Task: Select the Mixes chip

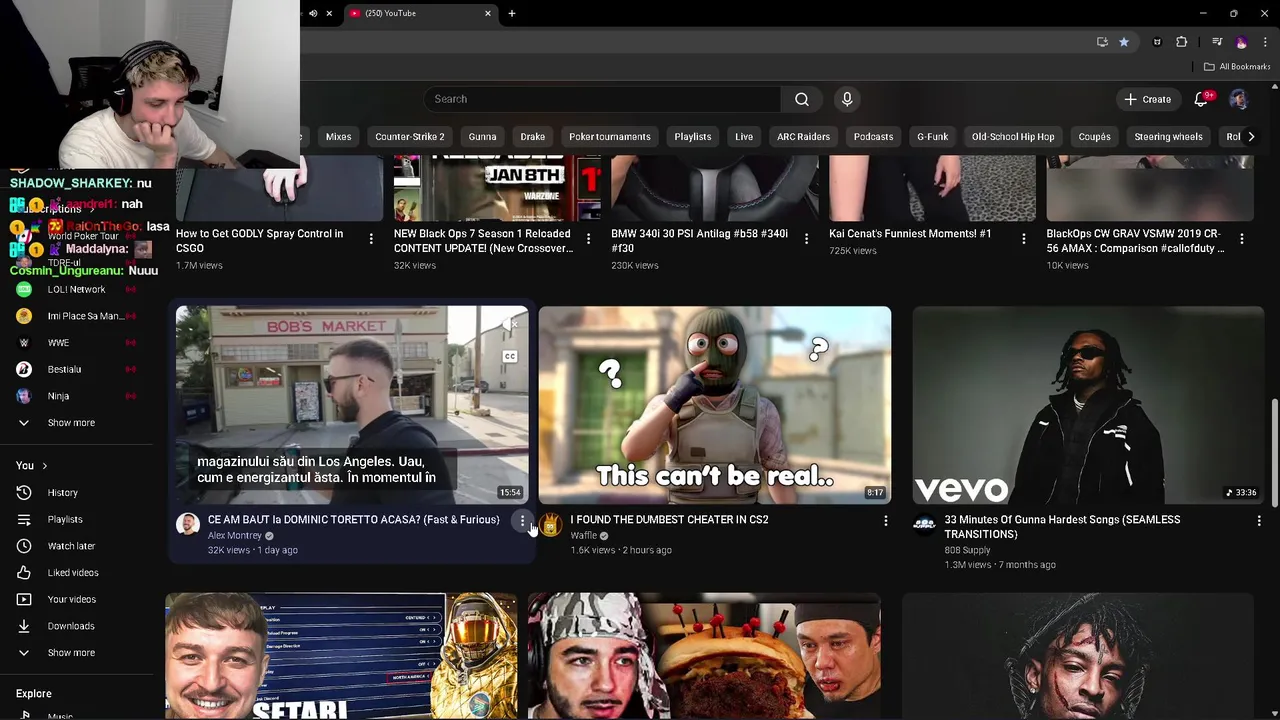Action: click(338, 137)
